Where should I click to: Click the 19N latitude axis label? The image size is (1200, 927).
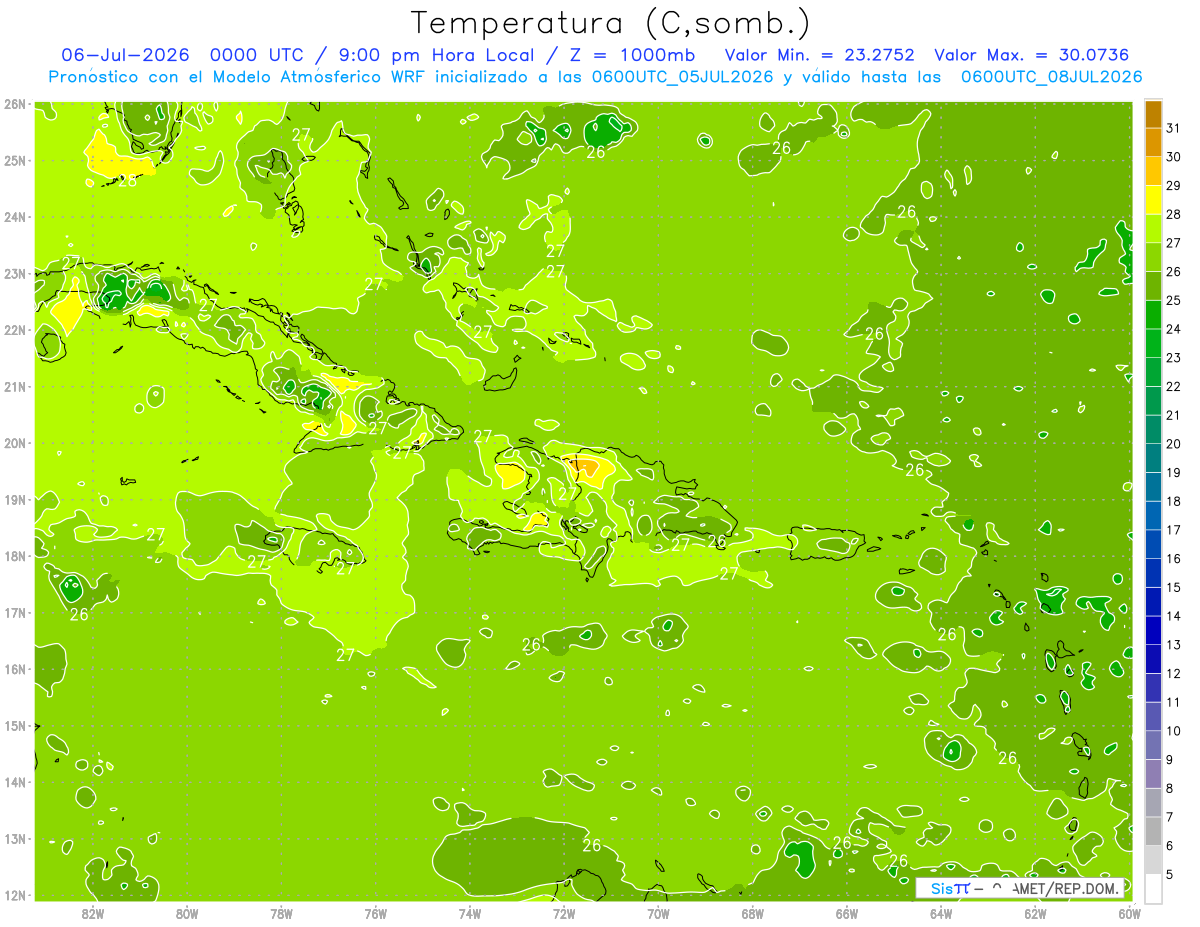click(15, 499)
